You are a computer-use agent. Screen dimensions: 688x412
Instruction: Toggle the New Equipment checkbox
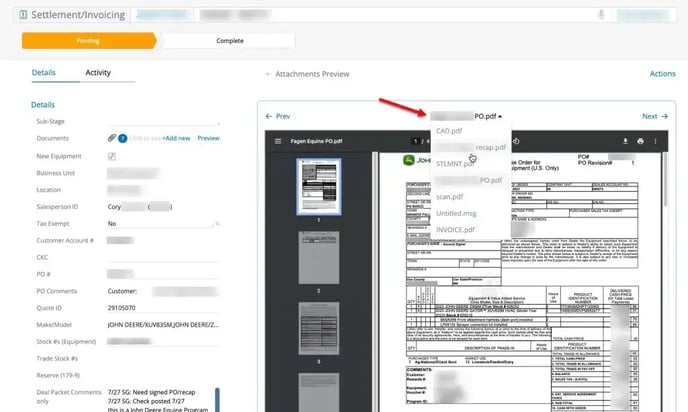coord(112,156)
